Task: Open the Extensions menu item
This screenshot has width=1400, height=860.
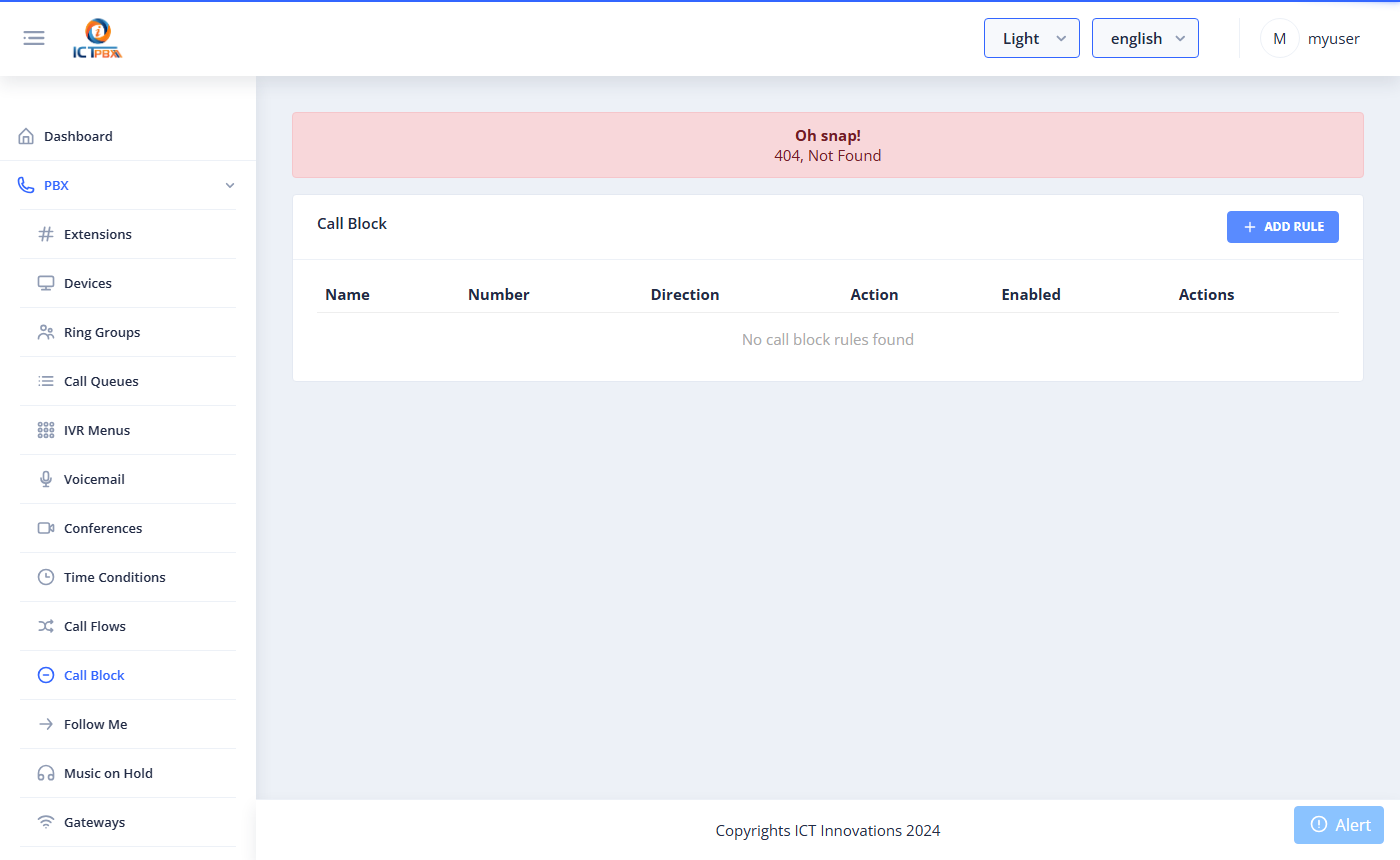Action: click(128, 234)
